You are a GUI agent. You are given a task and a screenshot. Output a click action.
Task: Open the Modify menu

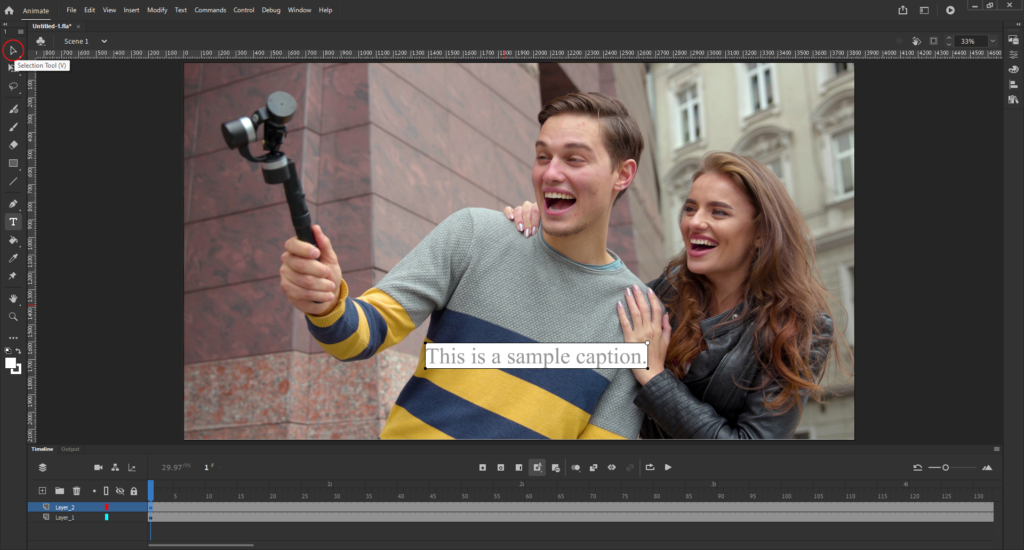click(x=157, y=10)
